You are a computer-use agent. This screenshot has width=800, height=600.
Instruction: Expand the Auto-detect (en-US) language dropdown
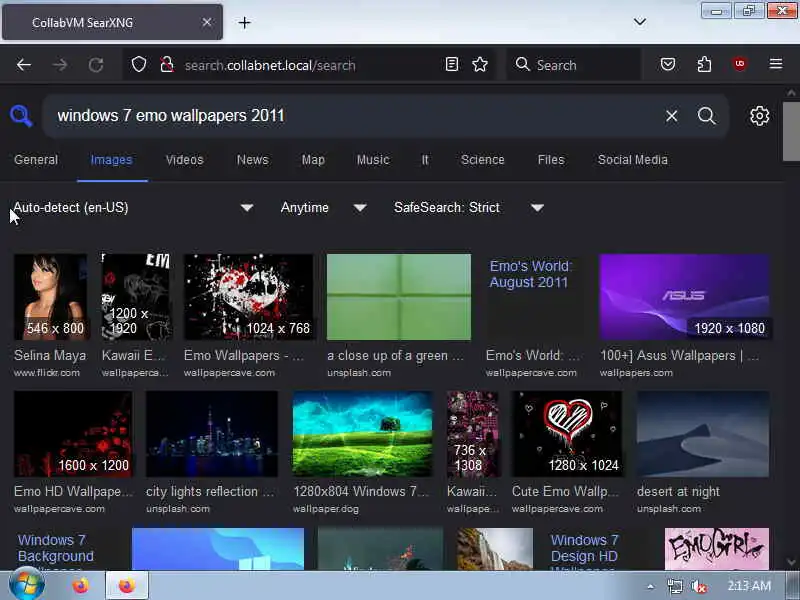(133, 208)
